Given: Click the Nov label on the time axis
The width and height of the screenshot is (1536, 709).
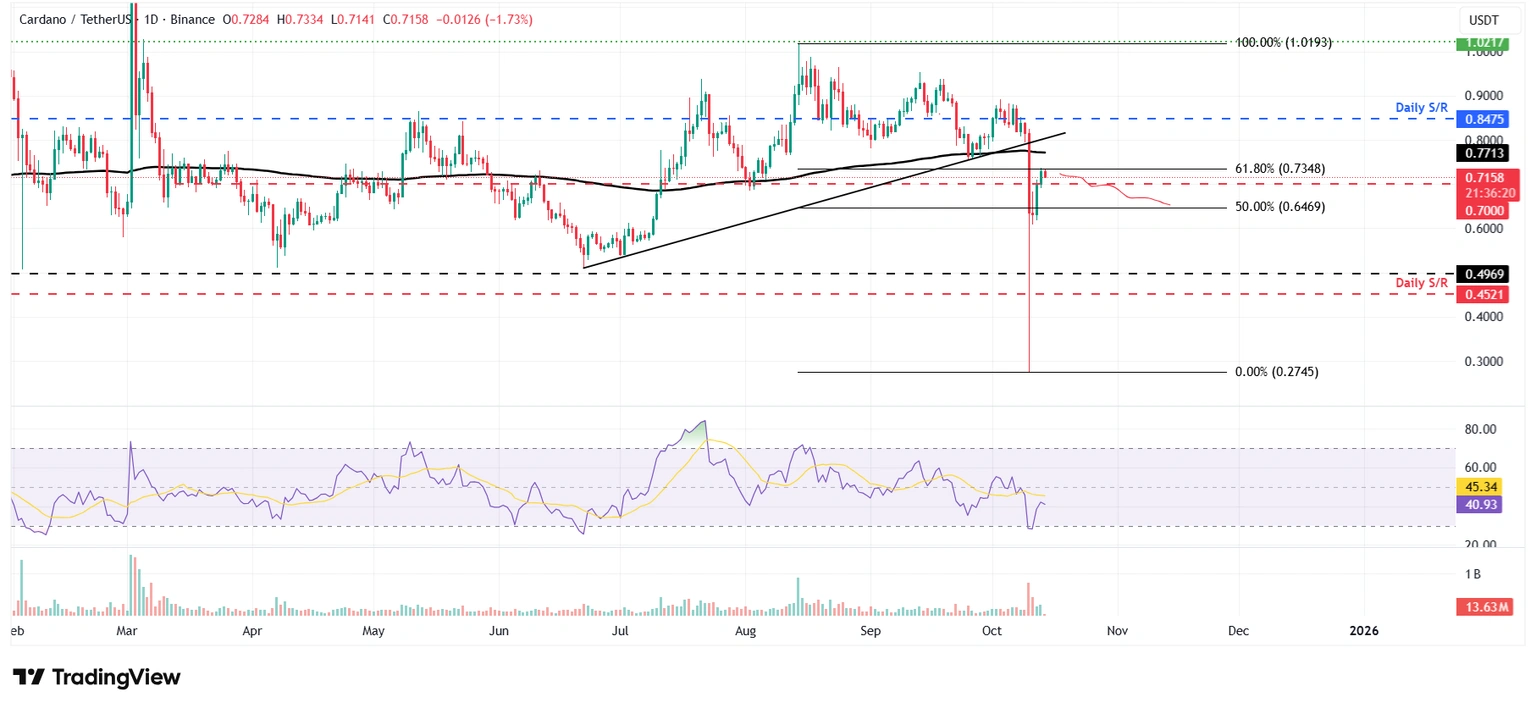Looking at the screenshot, I should click(1117, 631).
